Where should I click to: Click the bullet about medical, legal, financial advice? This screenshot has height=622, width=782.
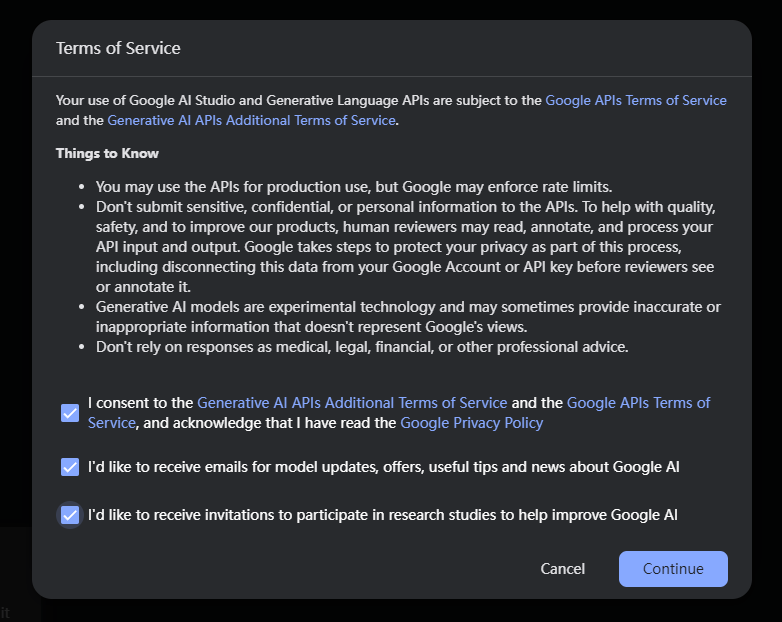361,347
